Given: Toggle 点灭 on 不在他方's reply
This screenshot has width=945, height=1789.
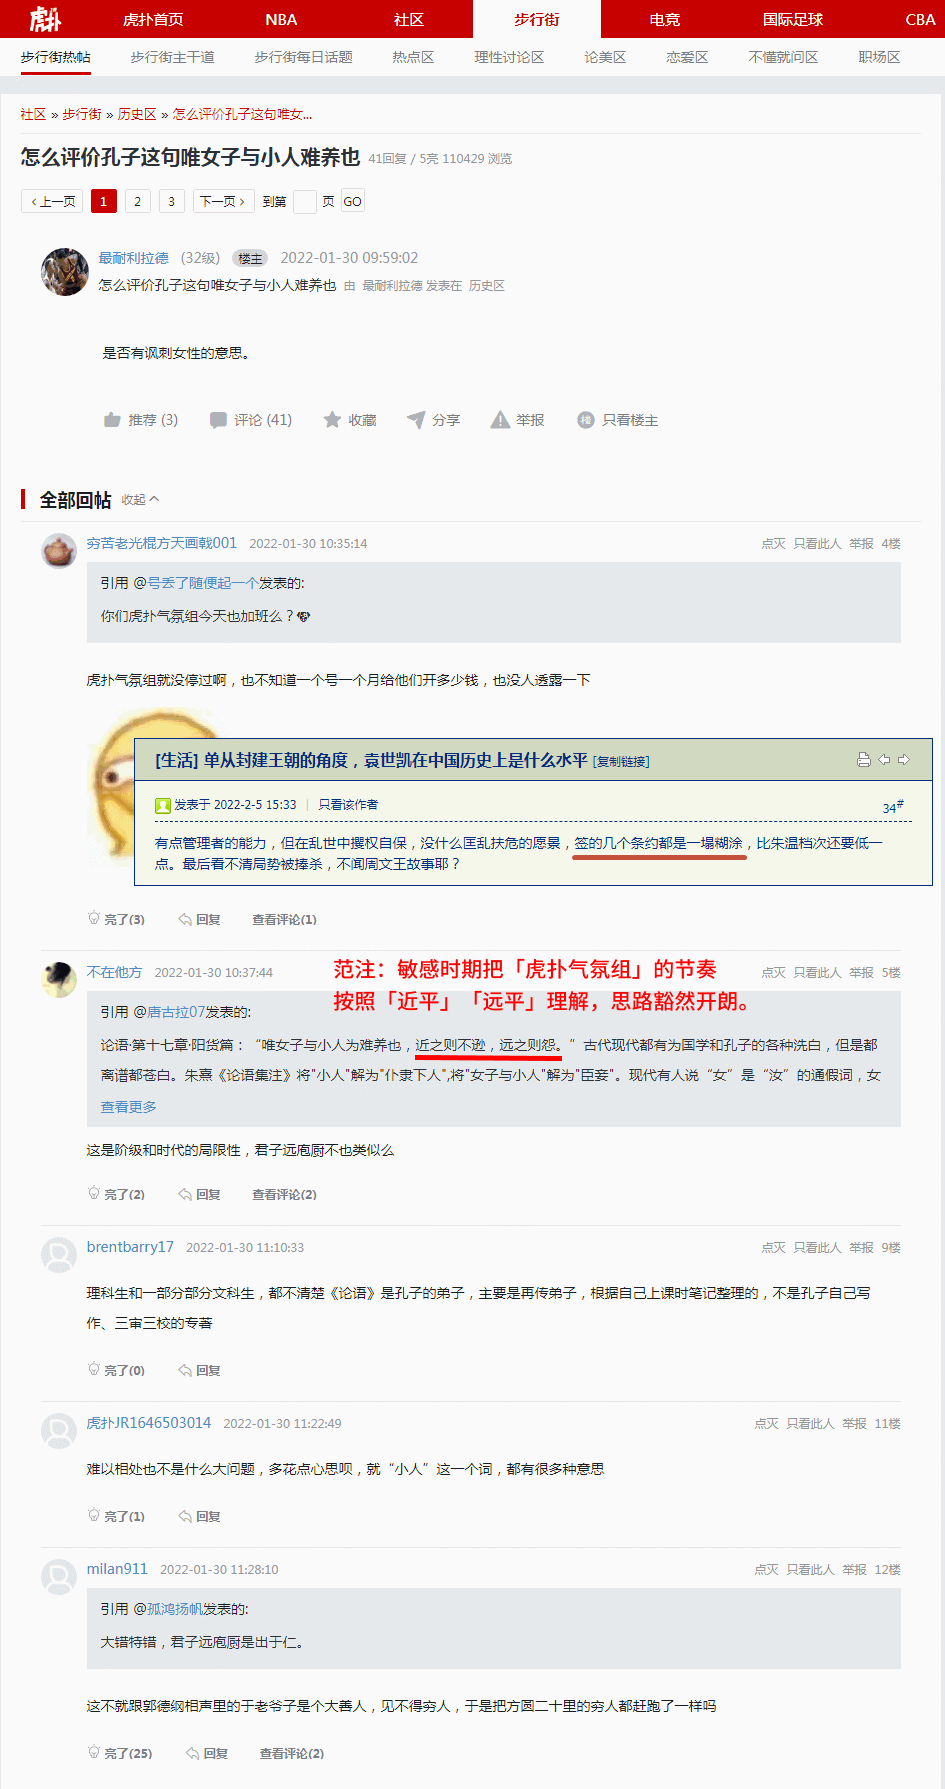Looking at the screenshot, I should coord(773,972).
